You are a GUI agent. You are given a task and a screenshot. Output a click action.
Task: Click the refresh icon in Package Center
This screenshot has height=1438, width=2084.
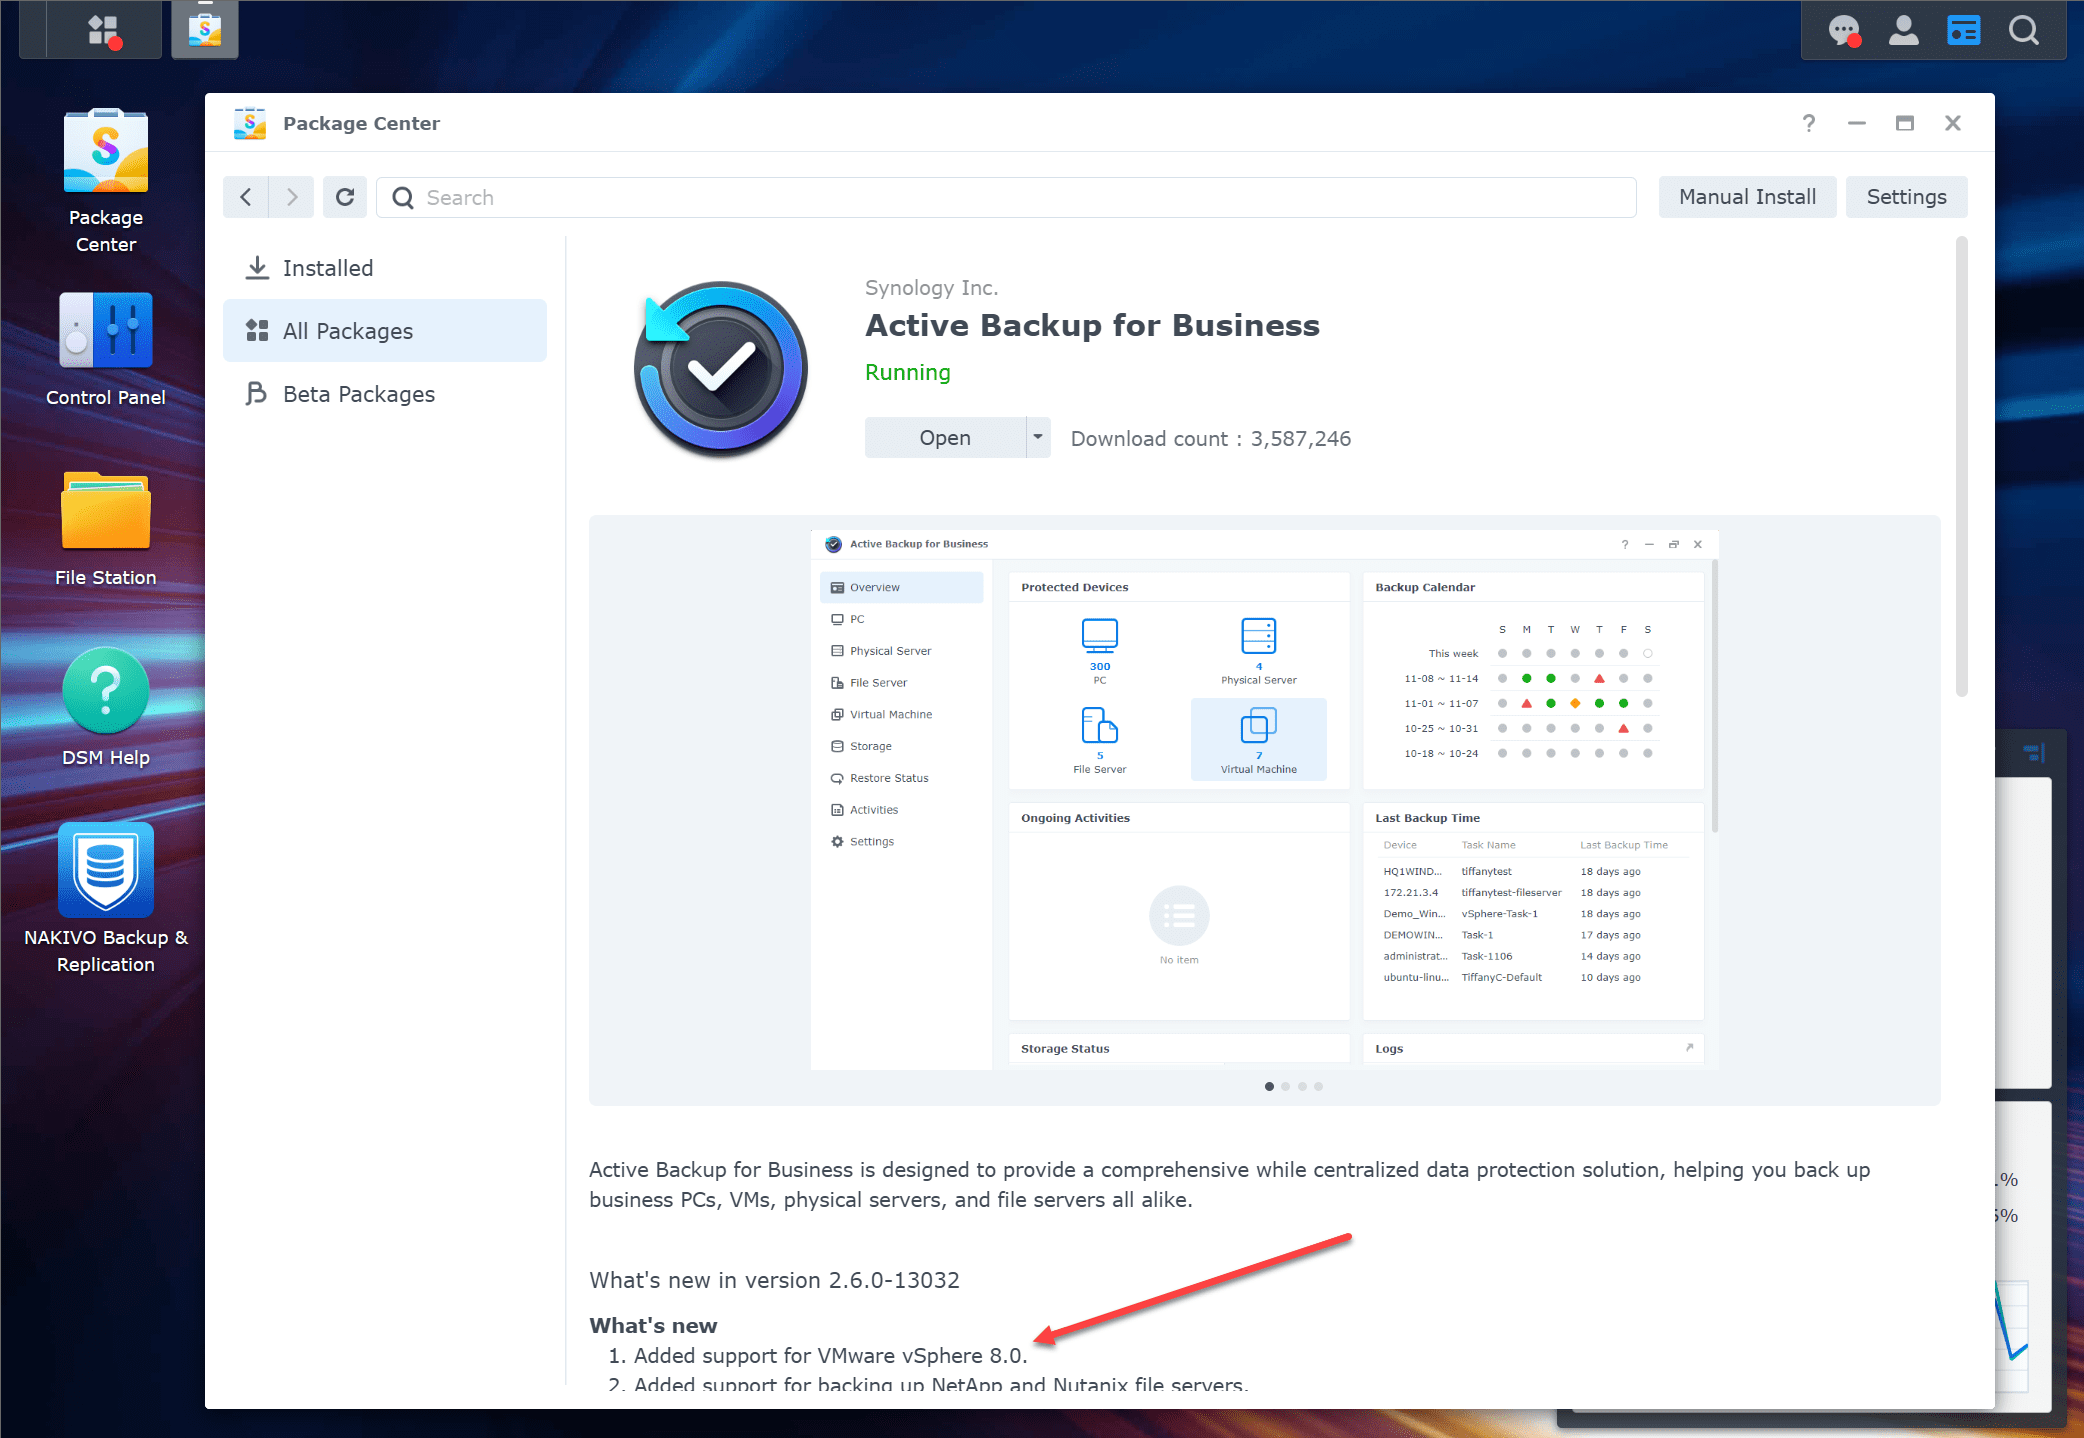[x=345, y=197]
